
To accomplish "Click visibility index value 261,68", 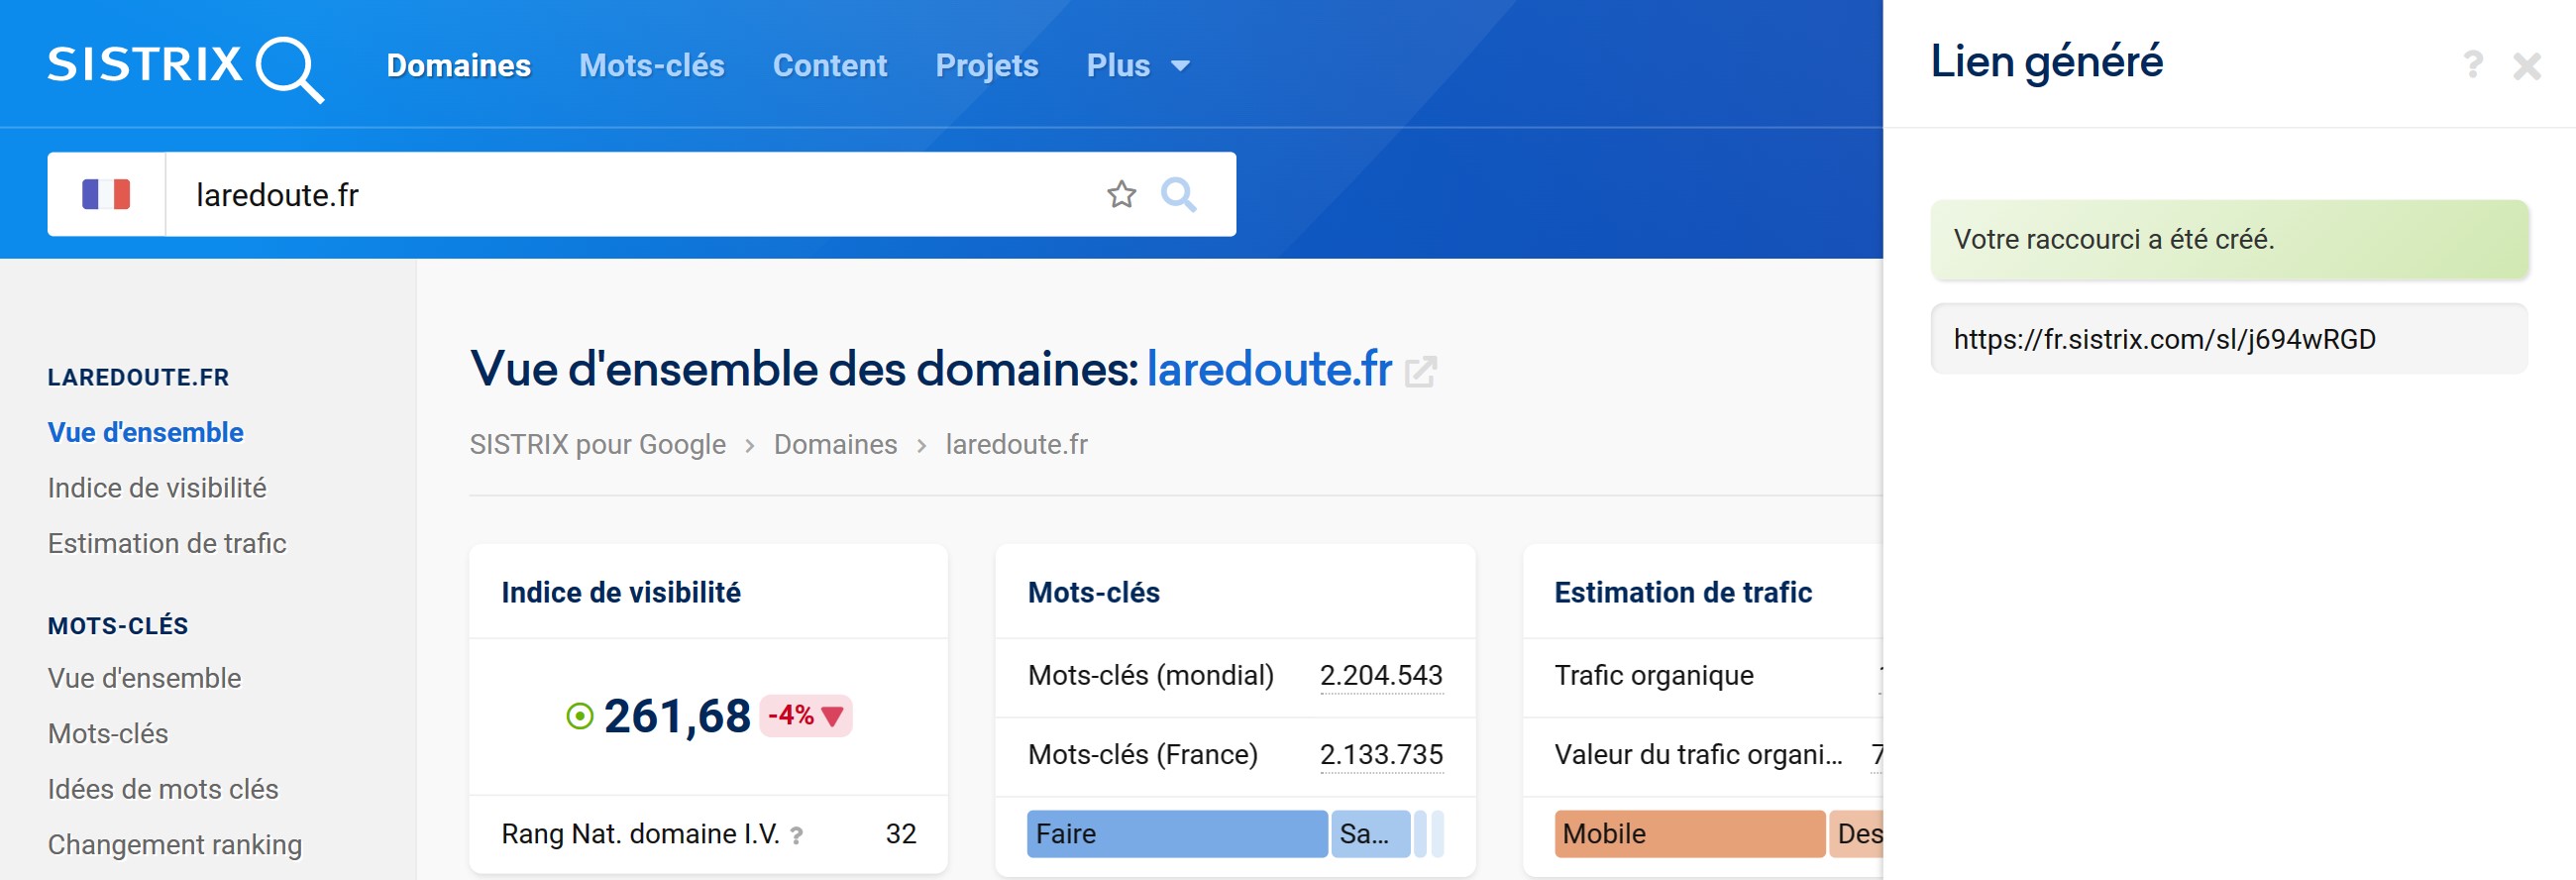I will [x=677, y=716].
